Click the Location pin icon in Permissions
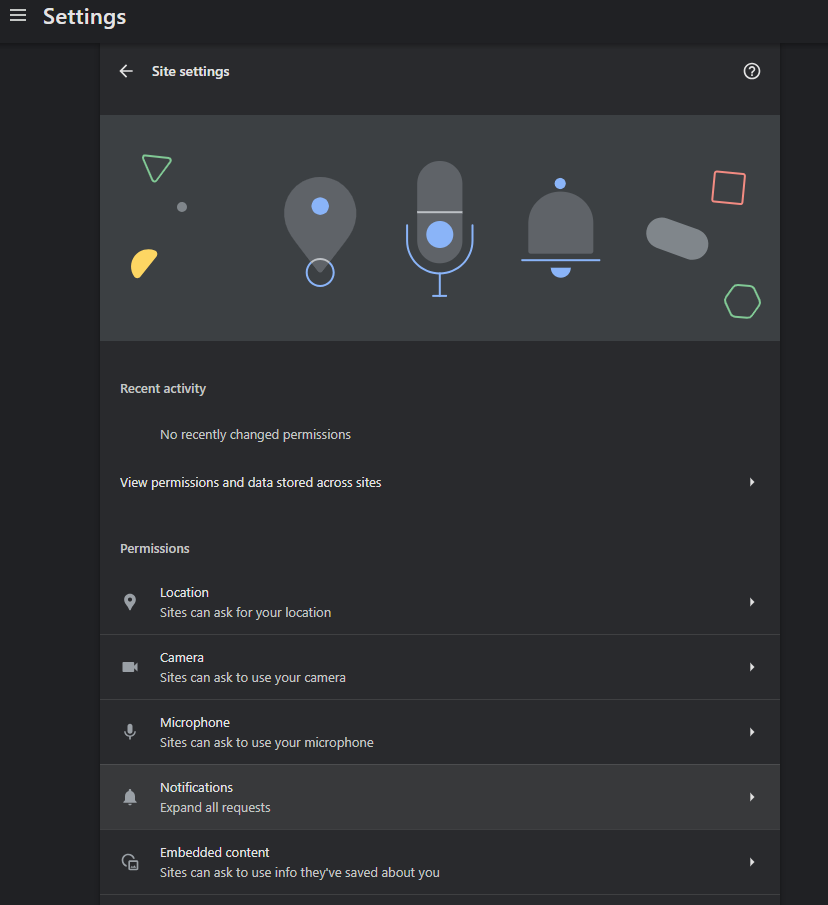This screenshot has height=905, width=828. click(x=130, y=602)
